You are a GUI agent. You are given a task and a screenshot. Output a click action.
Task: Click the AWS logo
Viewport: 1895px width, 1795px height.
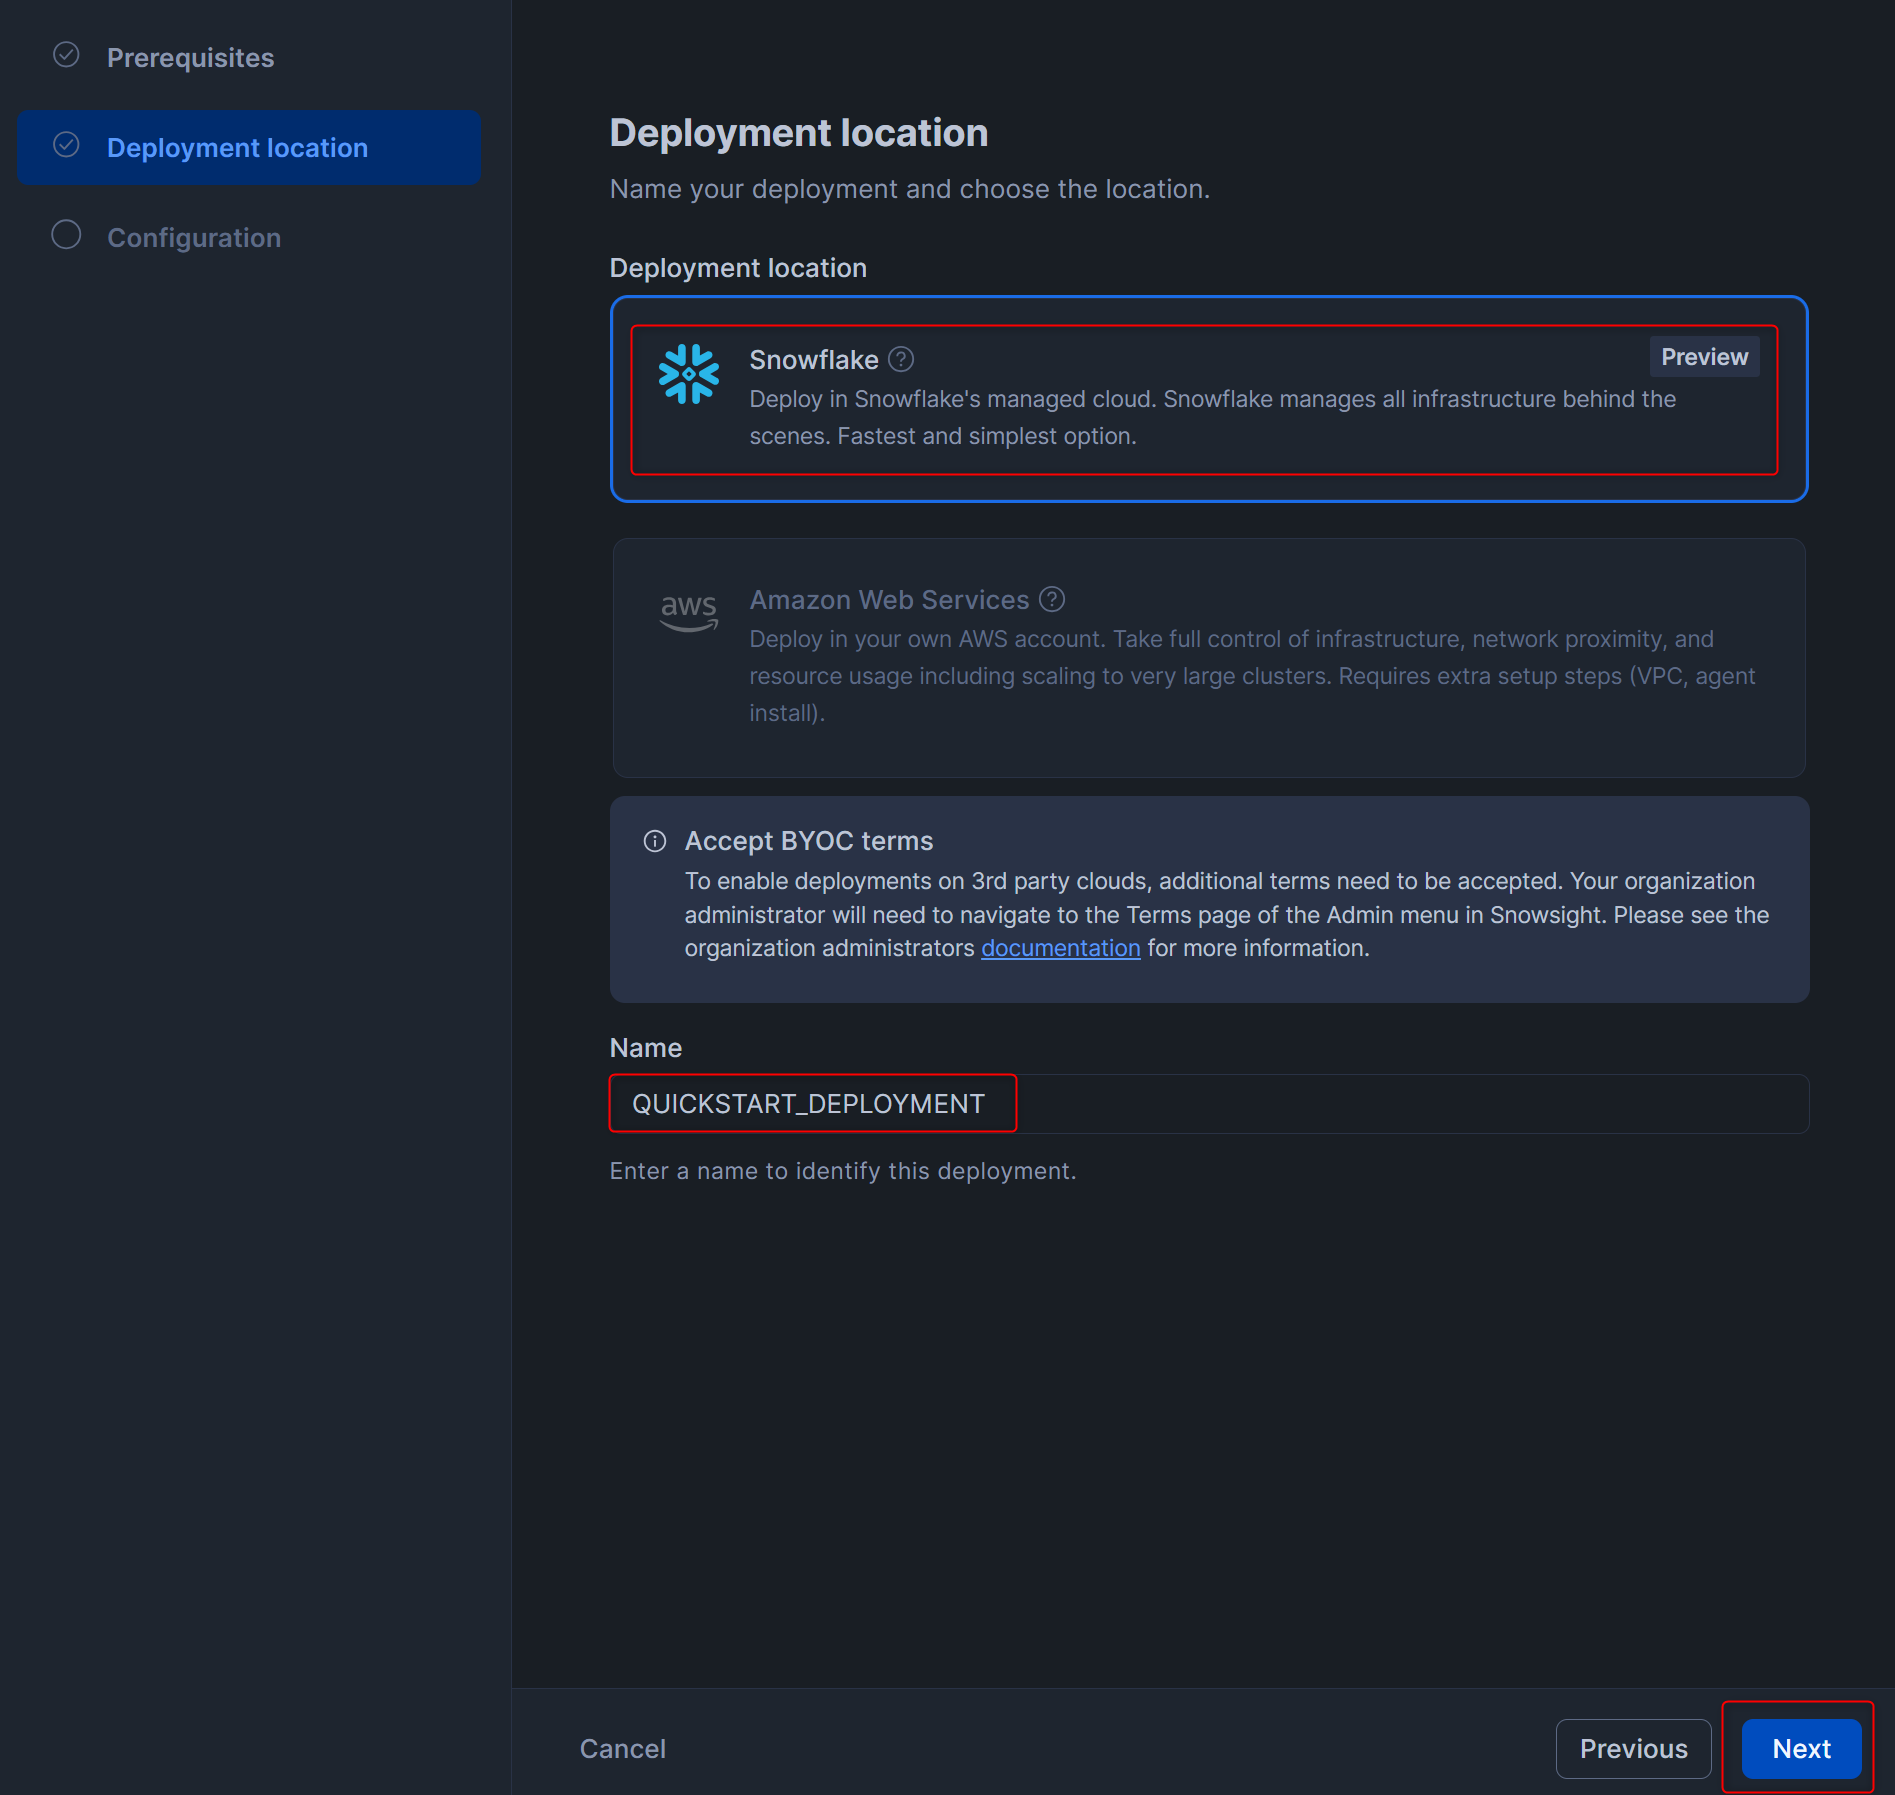[x=688, y=611]
